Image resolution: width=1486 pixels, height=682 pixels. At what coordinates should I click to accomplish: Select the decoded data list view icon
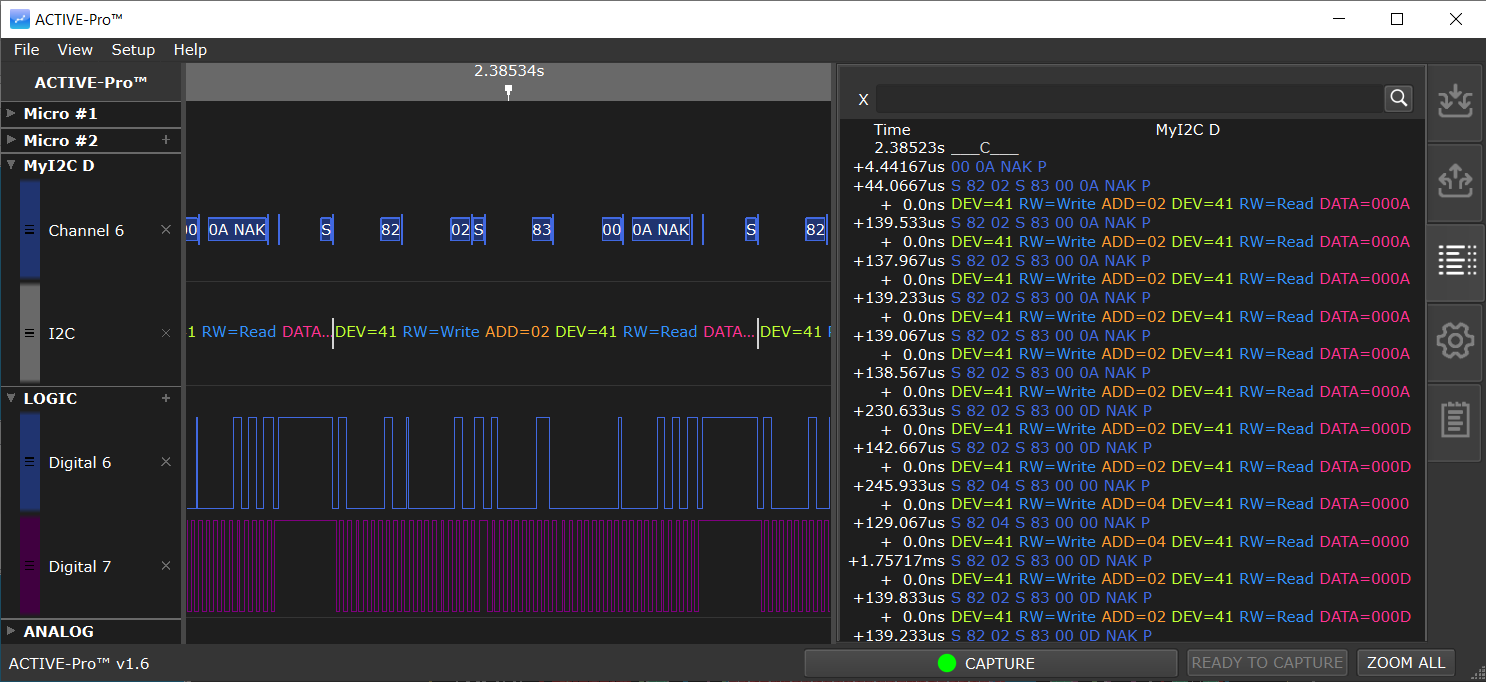coord(1455,261)
